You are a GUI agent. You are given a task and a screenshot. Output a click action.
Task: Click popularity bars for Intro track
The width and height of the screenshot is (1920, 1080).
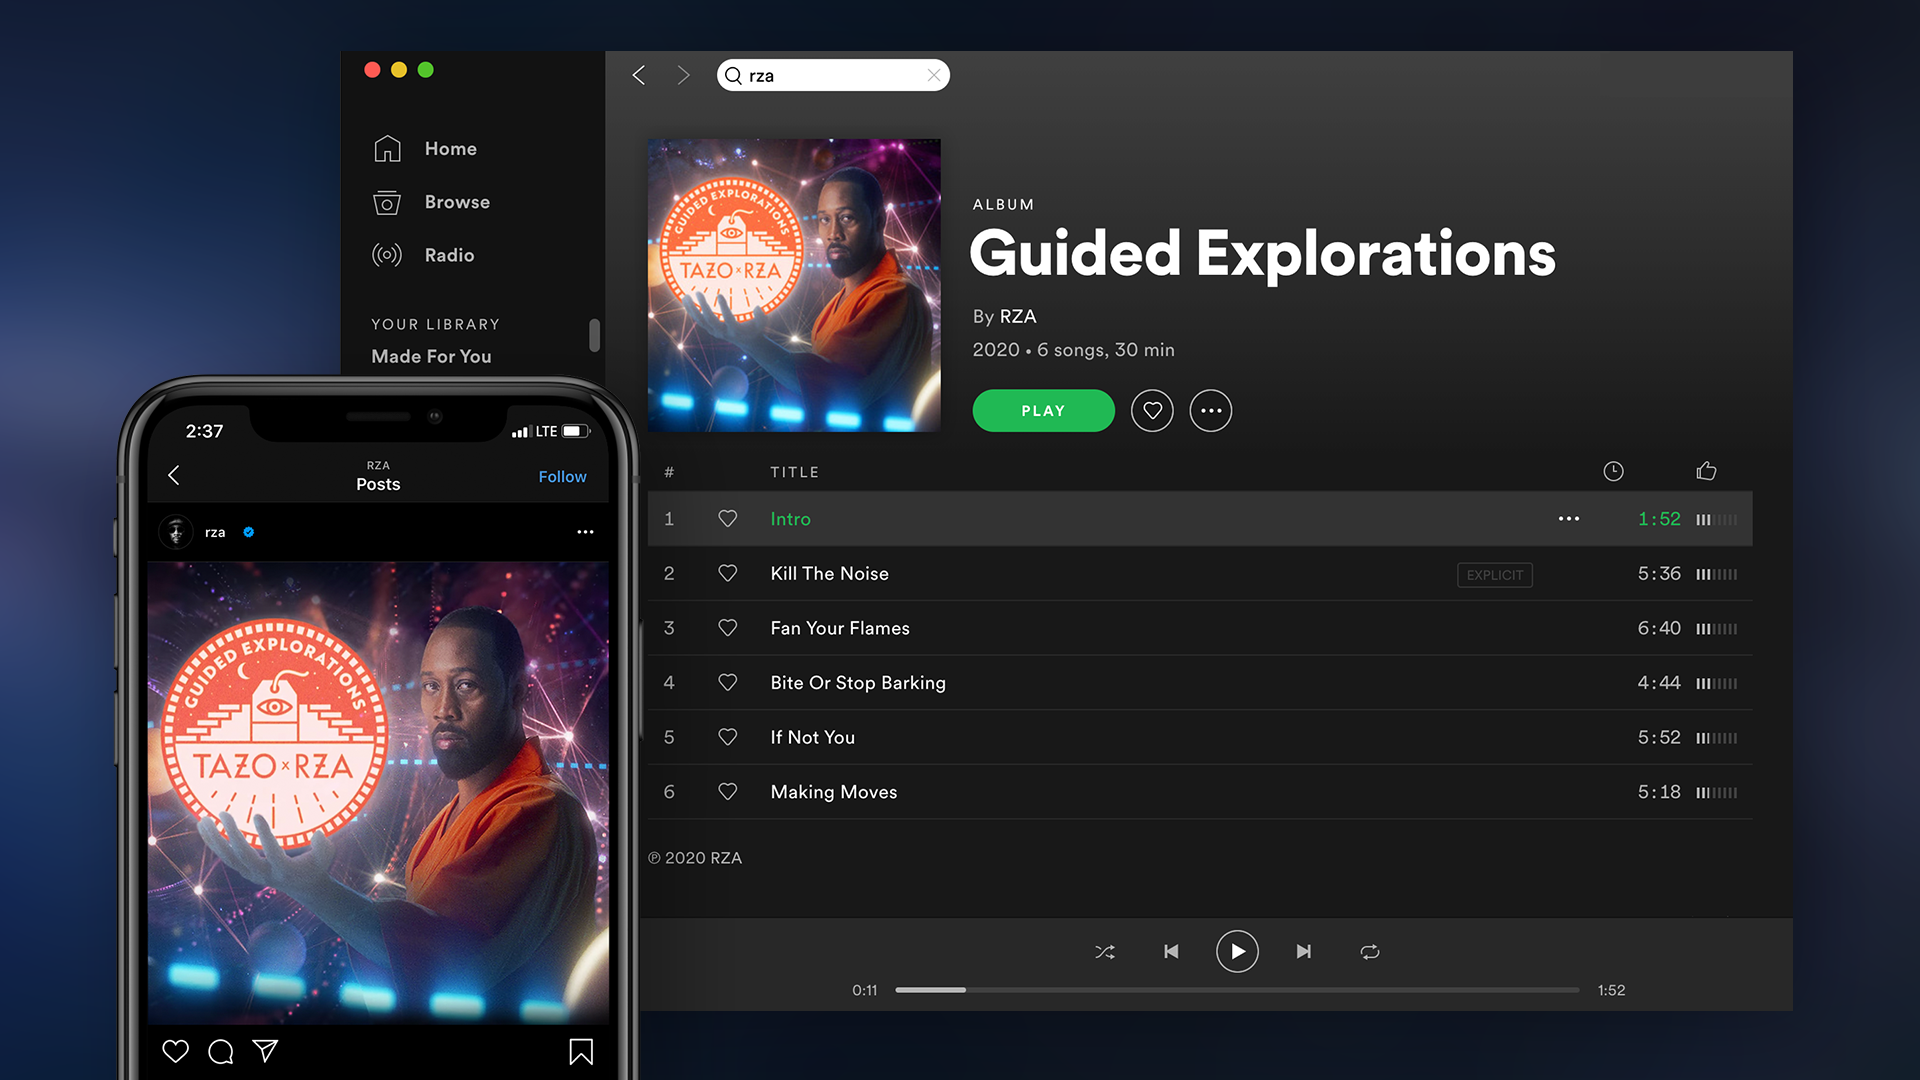pos(1717,520)
